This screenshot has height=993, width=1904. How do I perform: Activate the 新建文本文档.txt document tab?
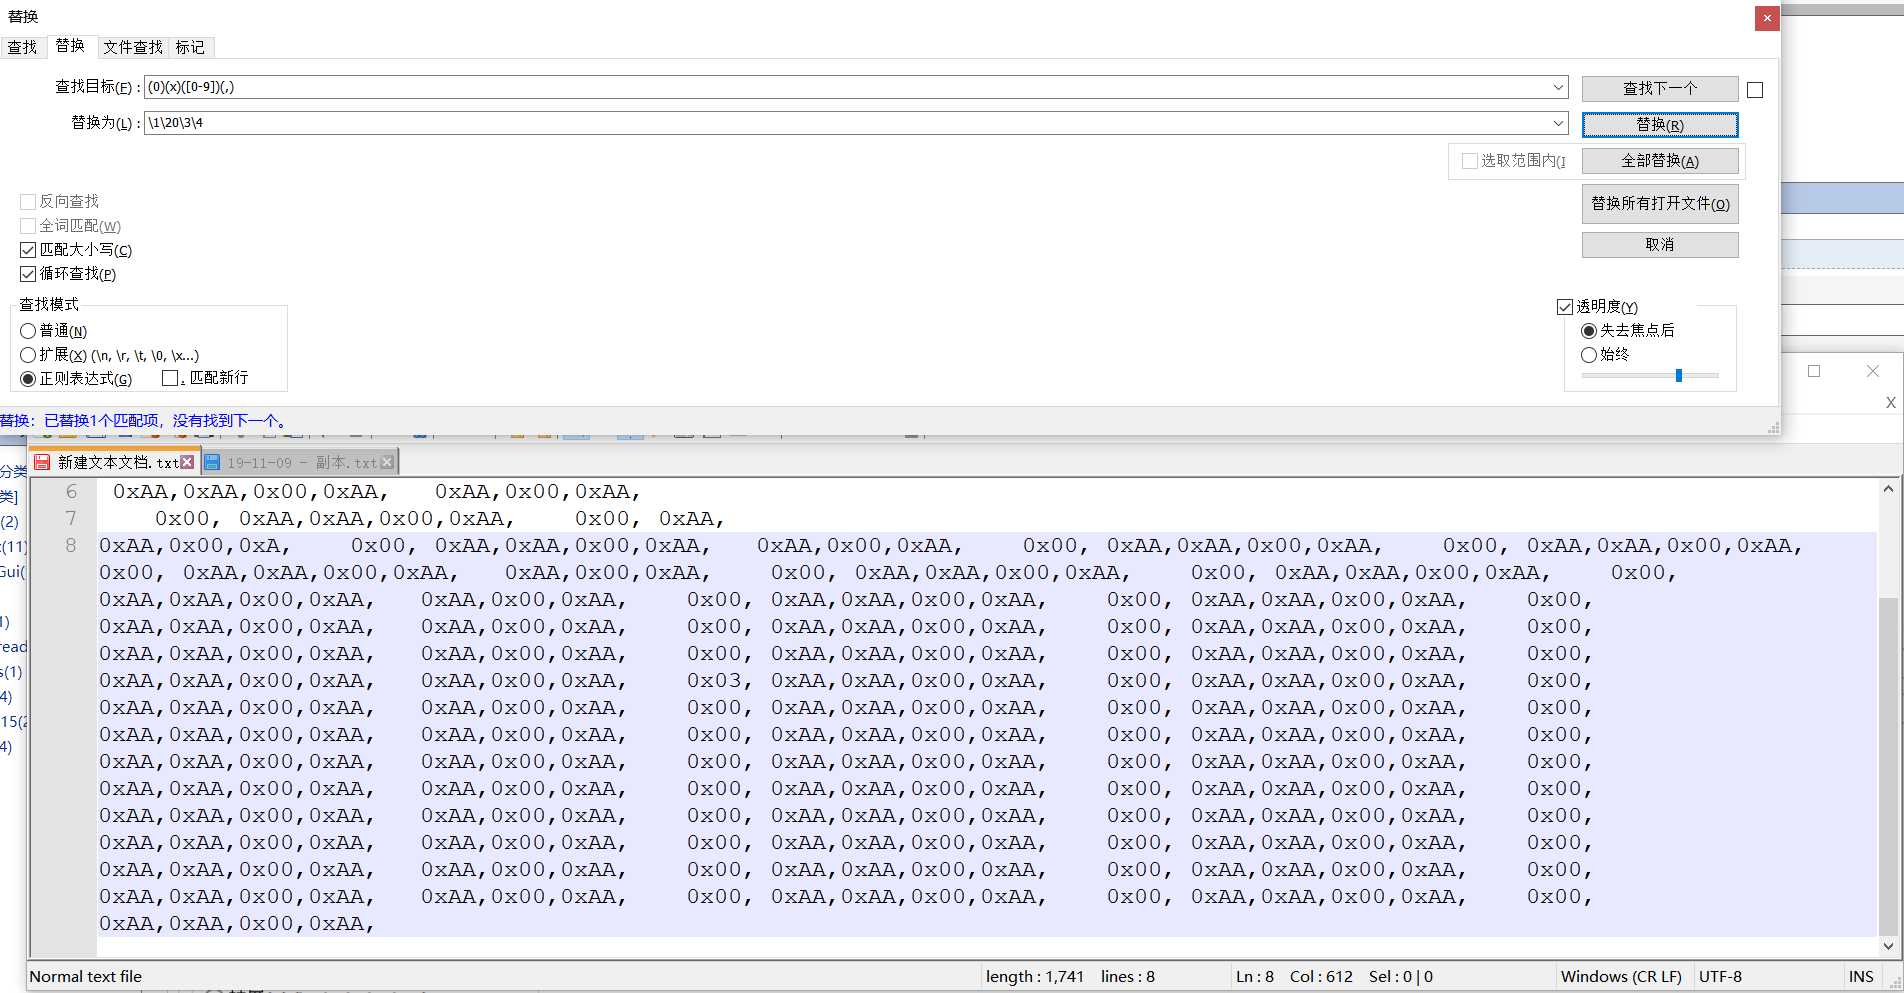116,462
